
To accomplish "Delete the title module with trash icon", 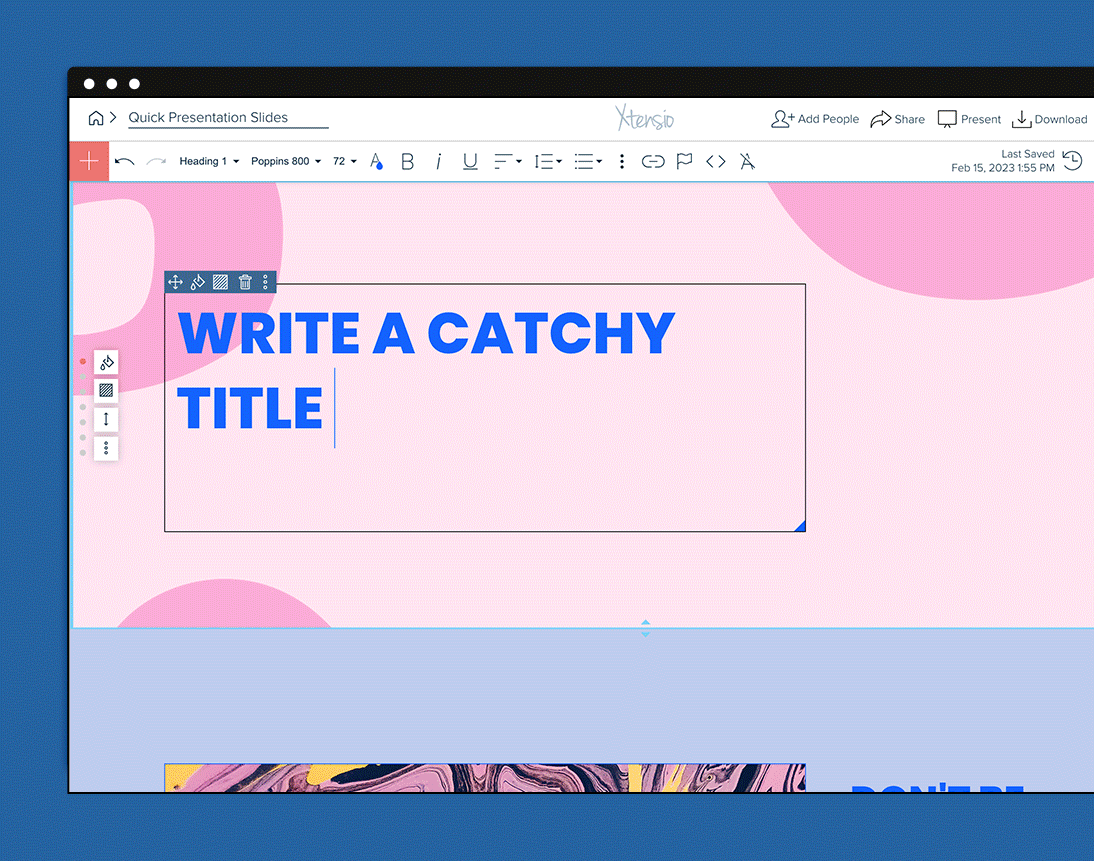I will (245, 282).
